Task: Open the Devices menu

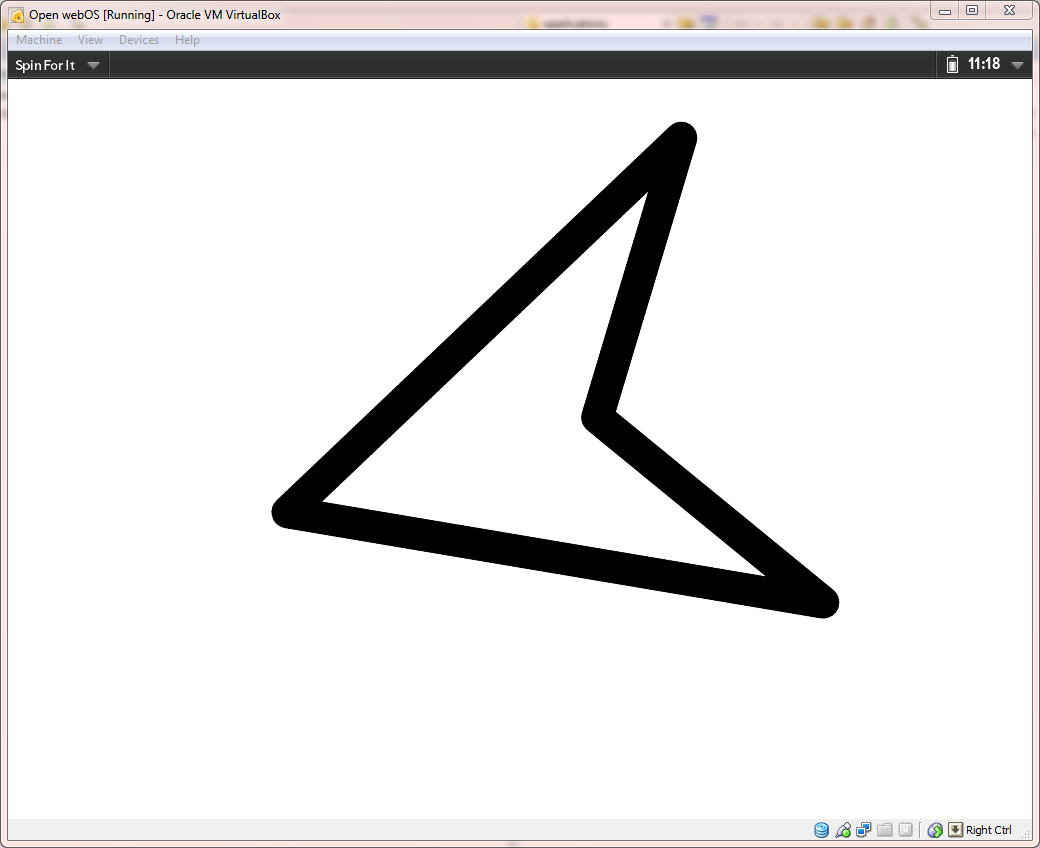Action: [x=138, y=40]
